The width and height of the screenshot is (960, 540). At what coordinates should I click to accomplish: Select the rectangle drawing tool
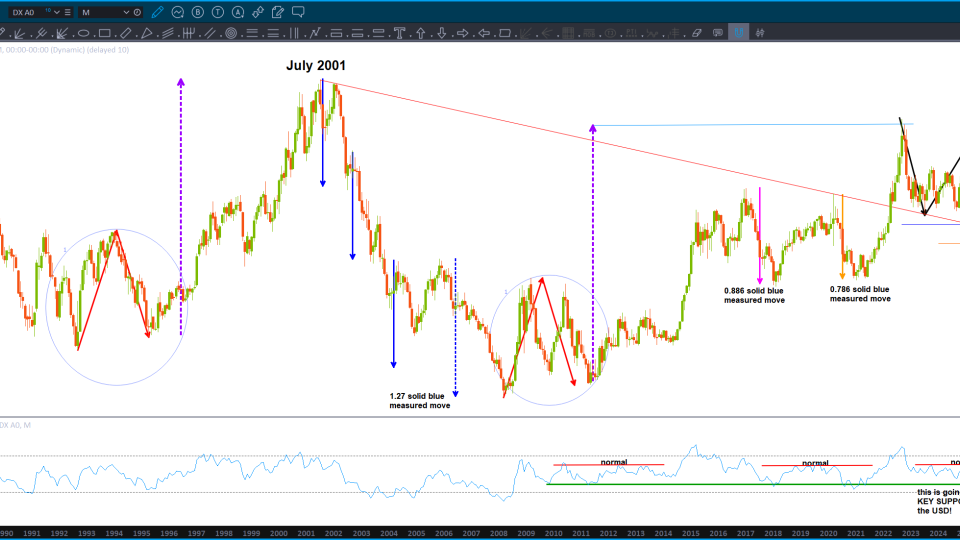105,33
